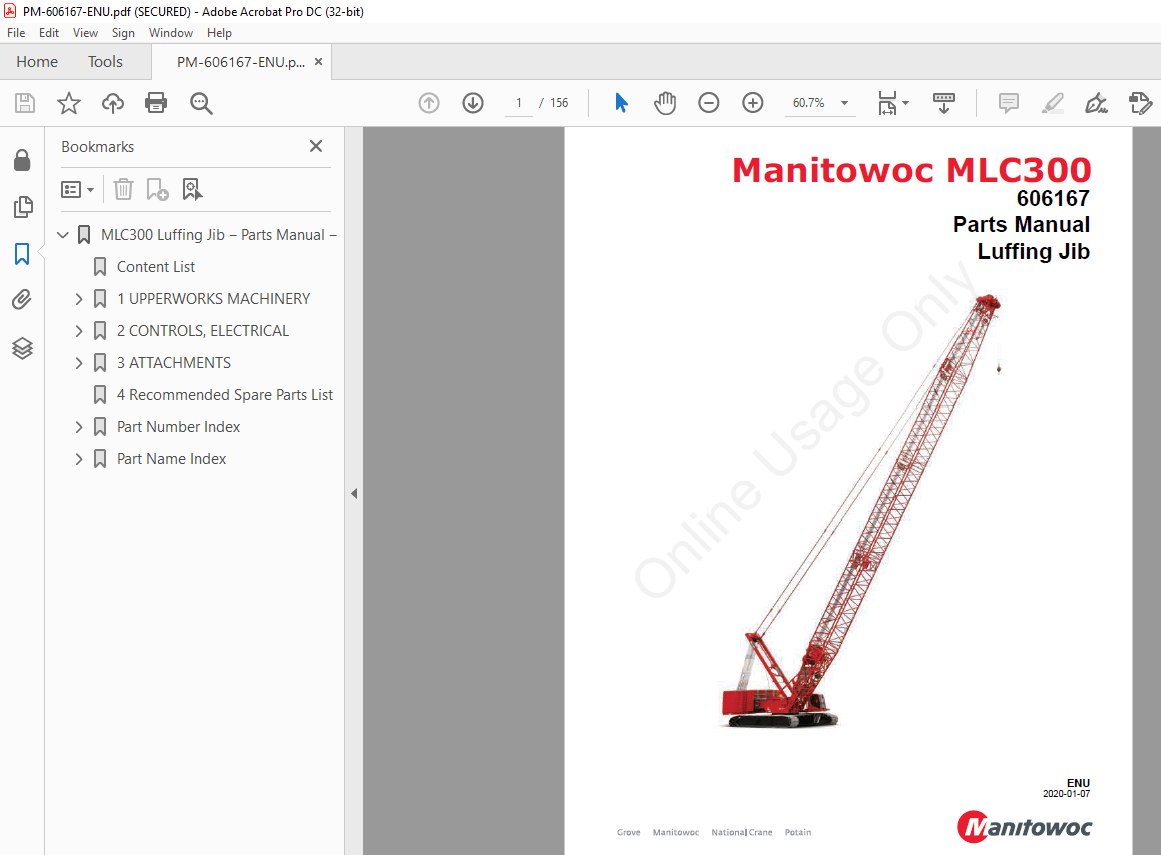Open the Attachments paperclip panel

pyautogui.click(x=22, y=299)
